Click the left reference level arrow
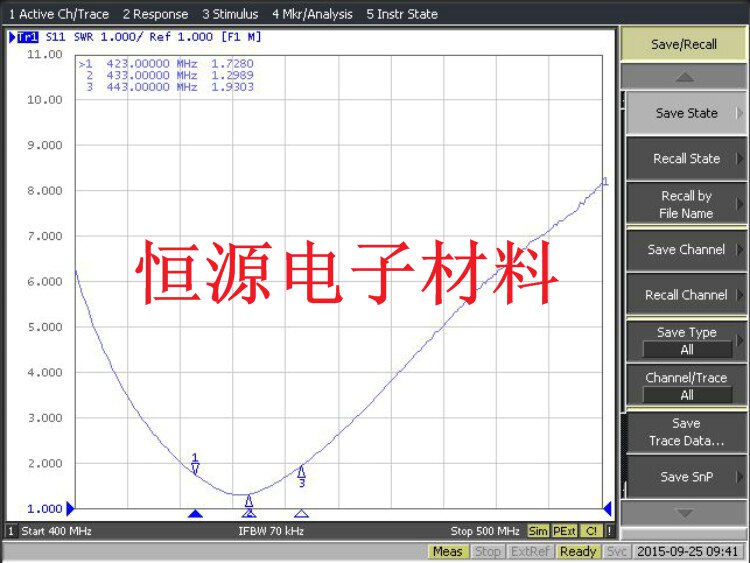Image resolution: width=750 pixels, height=563 pixels. point(70,508)
